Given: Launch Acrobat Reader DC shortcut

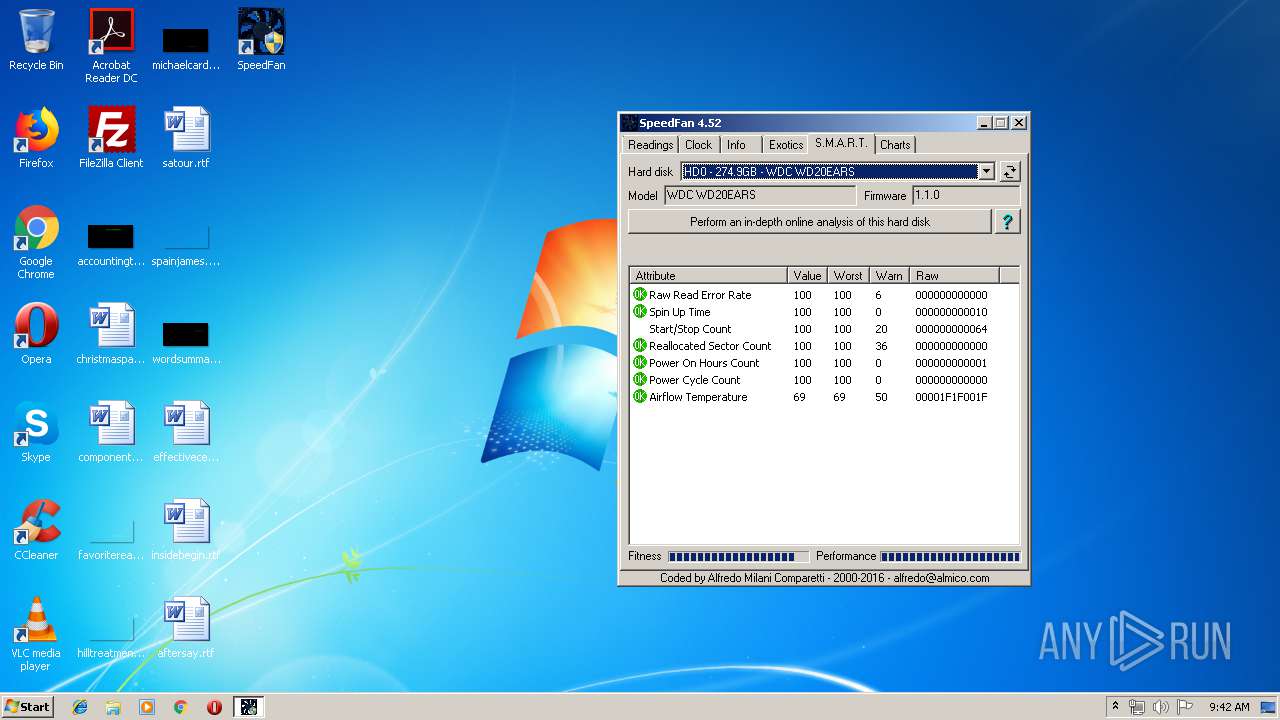Looking at the screenshot, I should point(111,46).
